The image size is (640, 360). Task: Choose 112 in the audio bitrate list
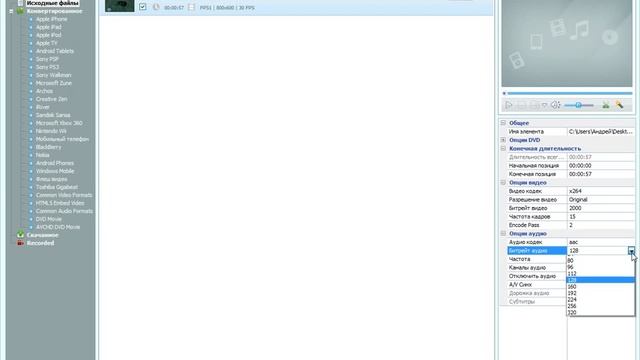(x=600, y=273)
